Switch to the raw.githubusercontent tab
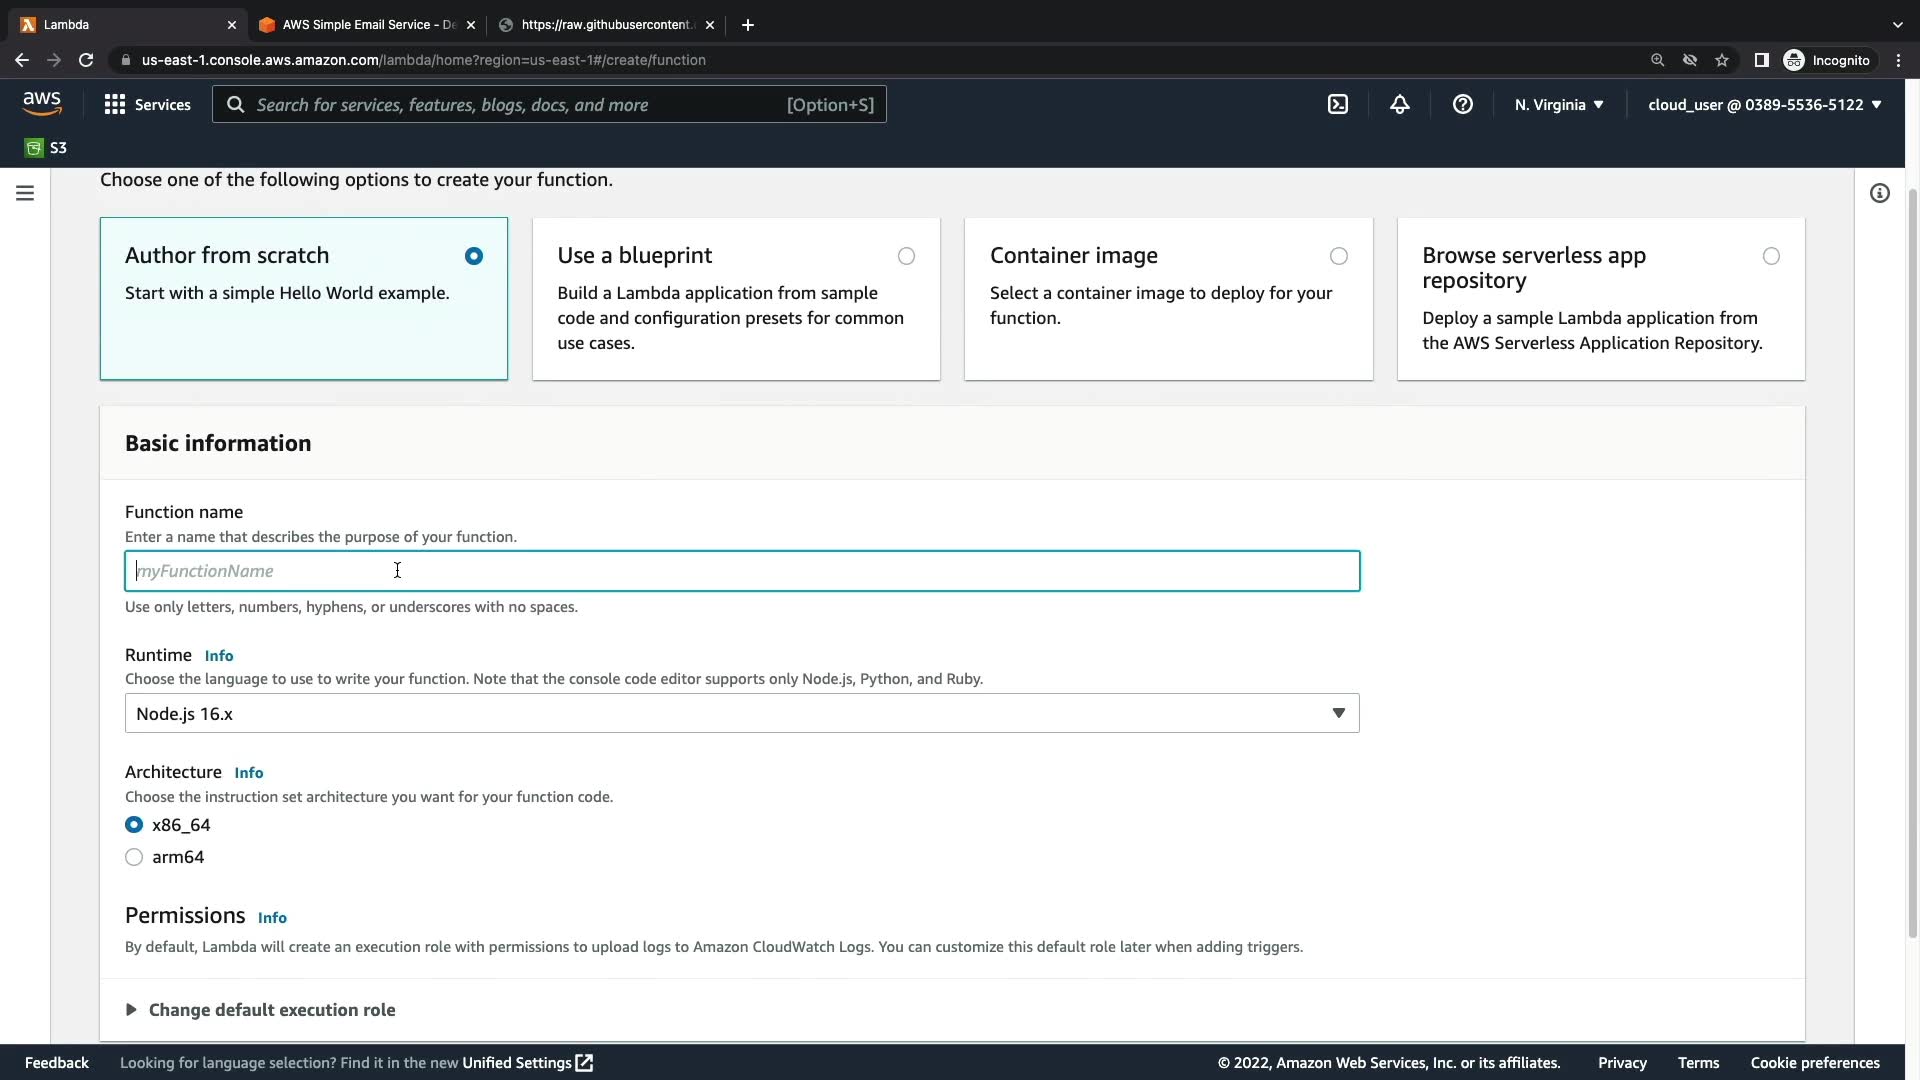The height and width of the screenshot is (1080, 1920). tap(605, 25)
